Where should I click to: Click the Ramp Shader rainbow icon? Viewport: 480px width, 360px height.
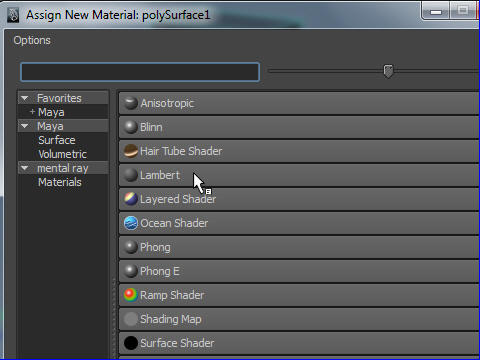pos(131,295)
